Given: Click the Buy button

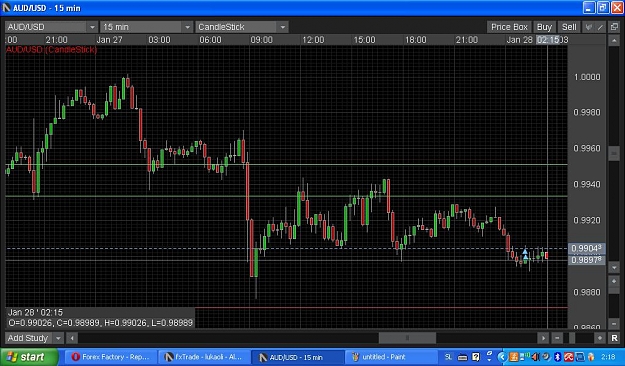Looking at the screenshot, I should click(x=544, y=27).
